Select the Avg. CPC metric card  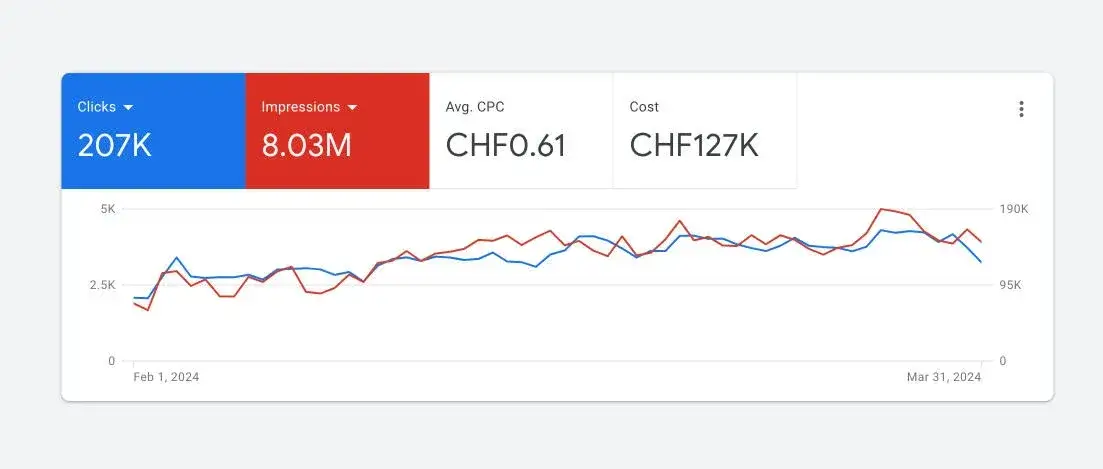pos(521,131)
